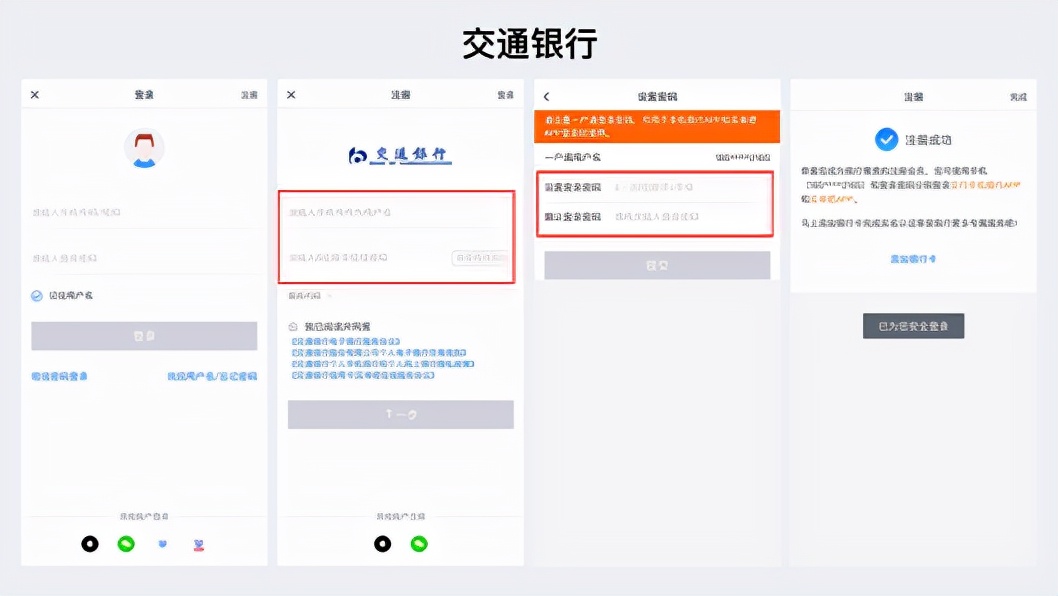Tap the black circle icon below the registration form

point(381,543)
